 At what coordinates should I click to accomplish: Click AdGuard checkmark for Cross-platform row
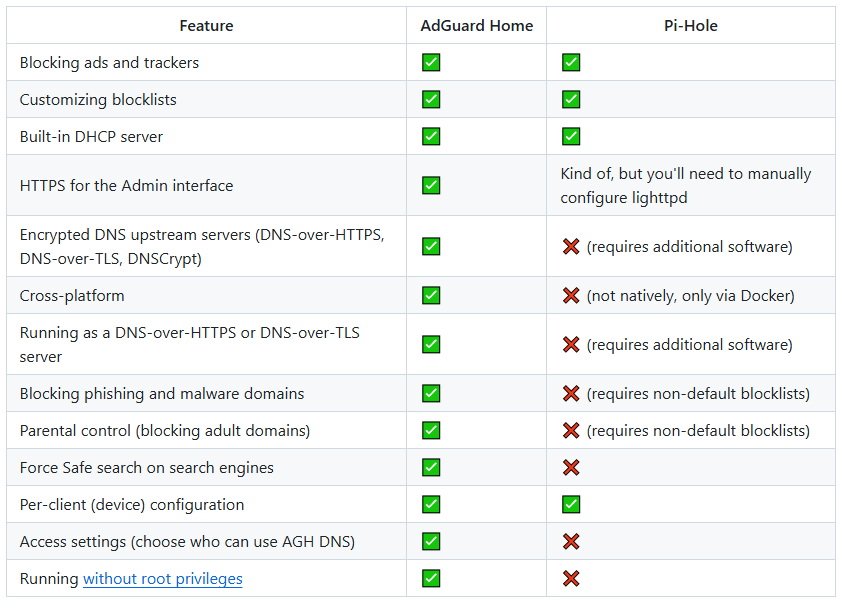[431, 296]
